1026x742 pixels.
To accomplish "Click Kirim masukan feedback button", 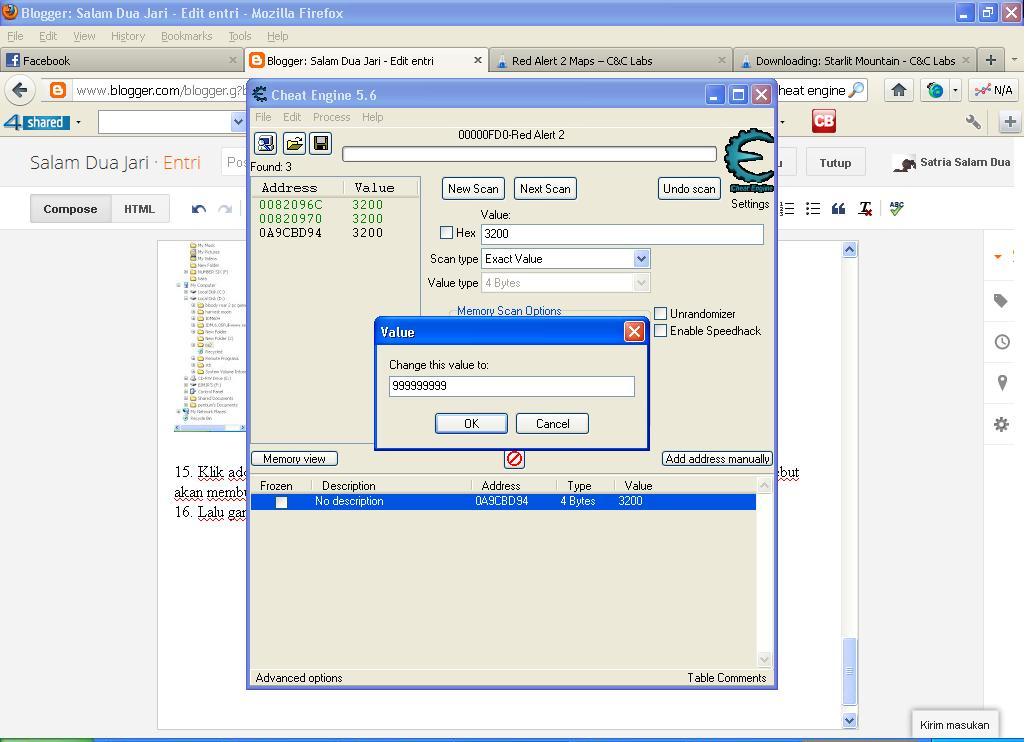I will pyautogui.click(x=954, y=725).
